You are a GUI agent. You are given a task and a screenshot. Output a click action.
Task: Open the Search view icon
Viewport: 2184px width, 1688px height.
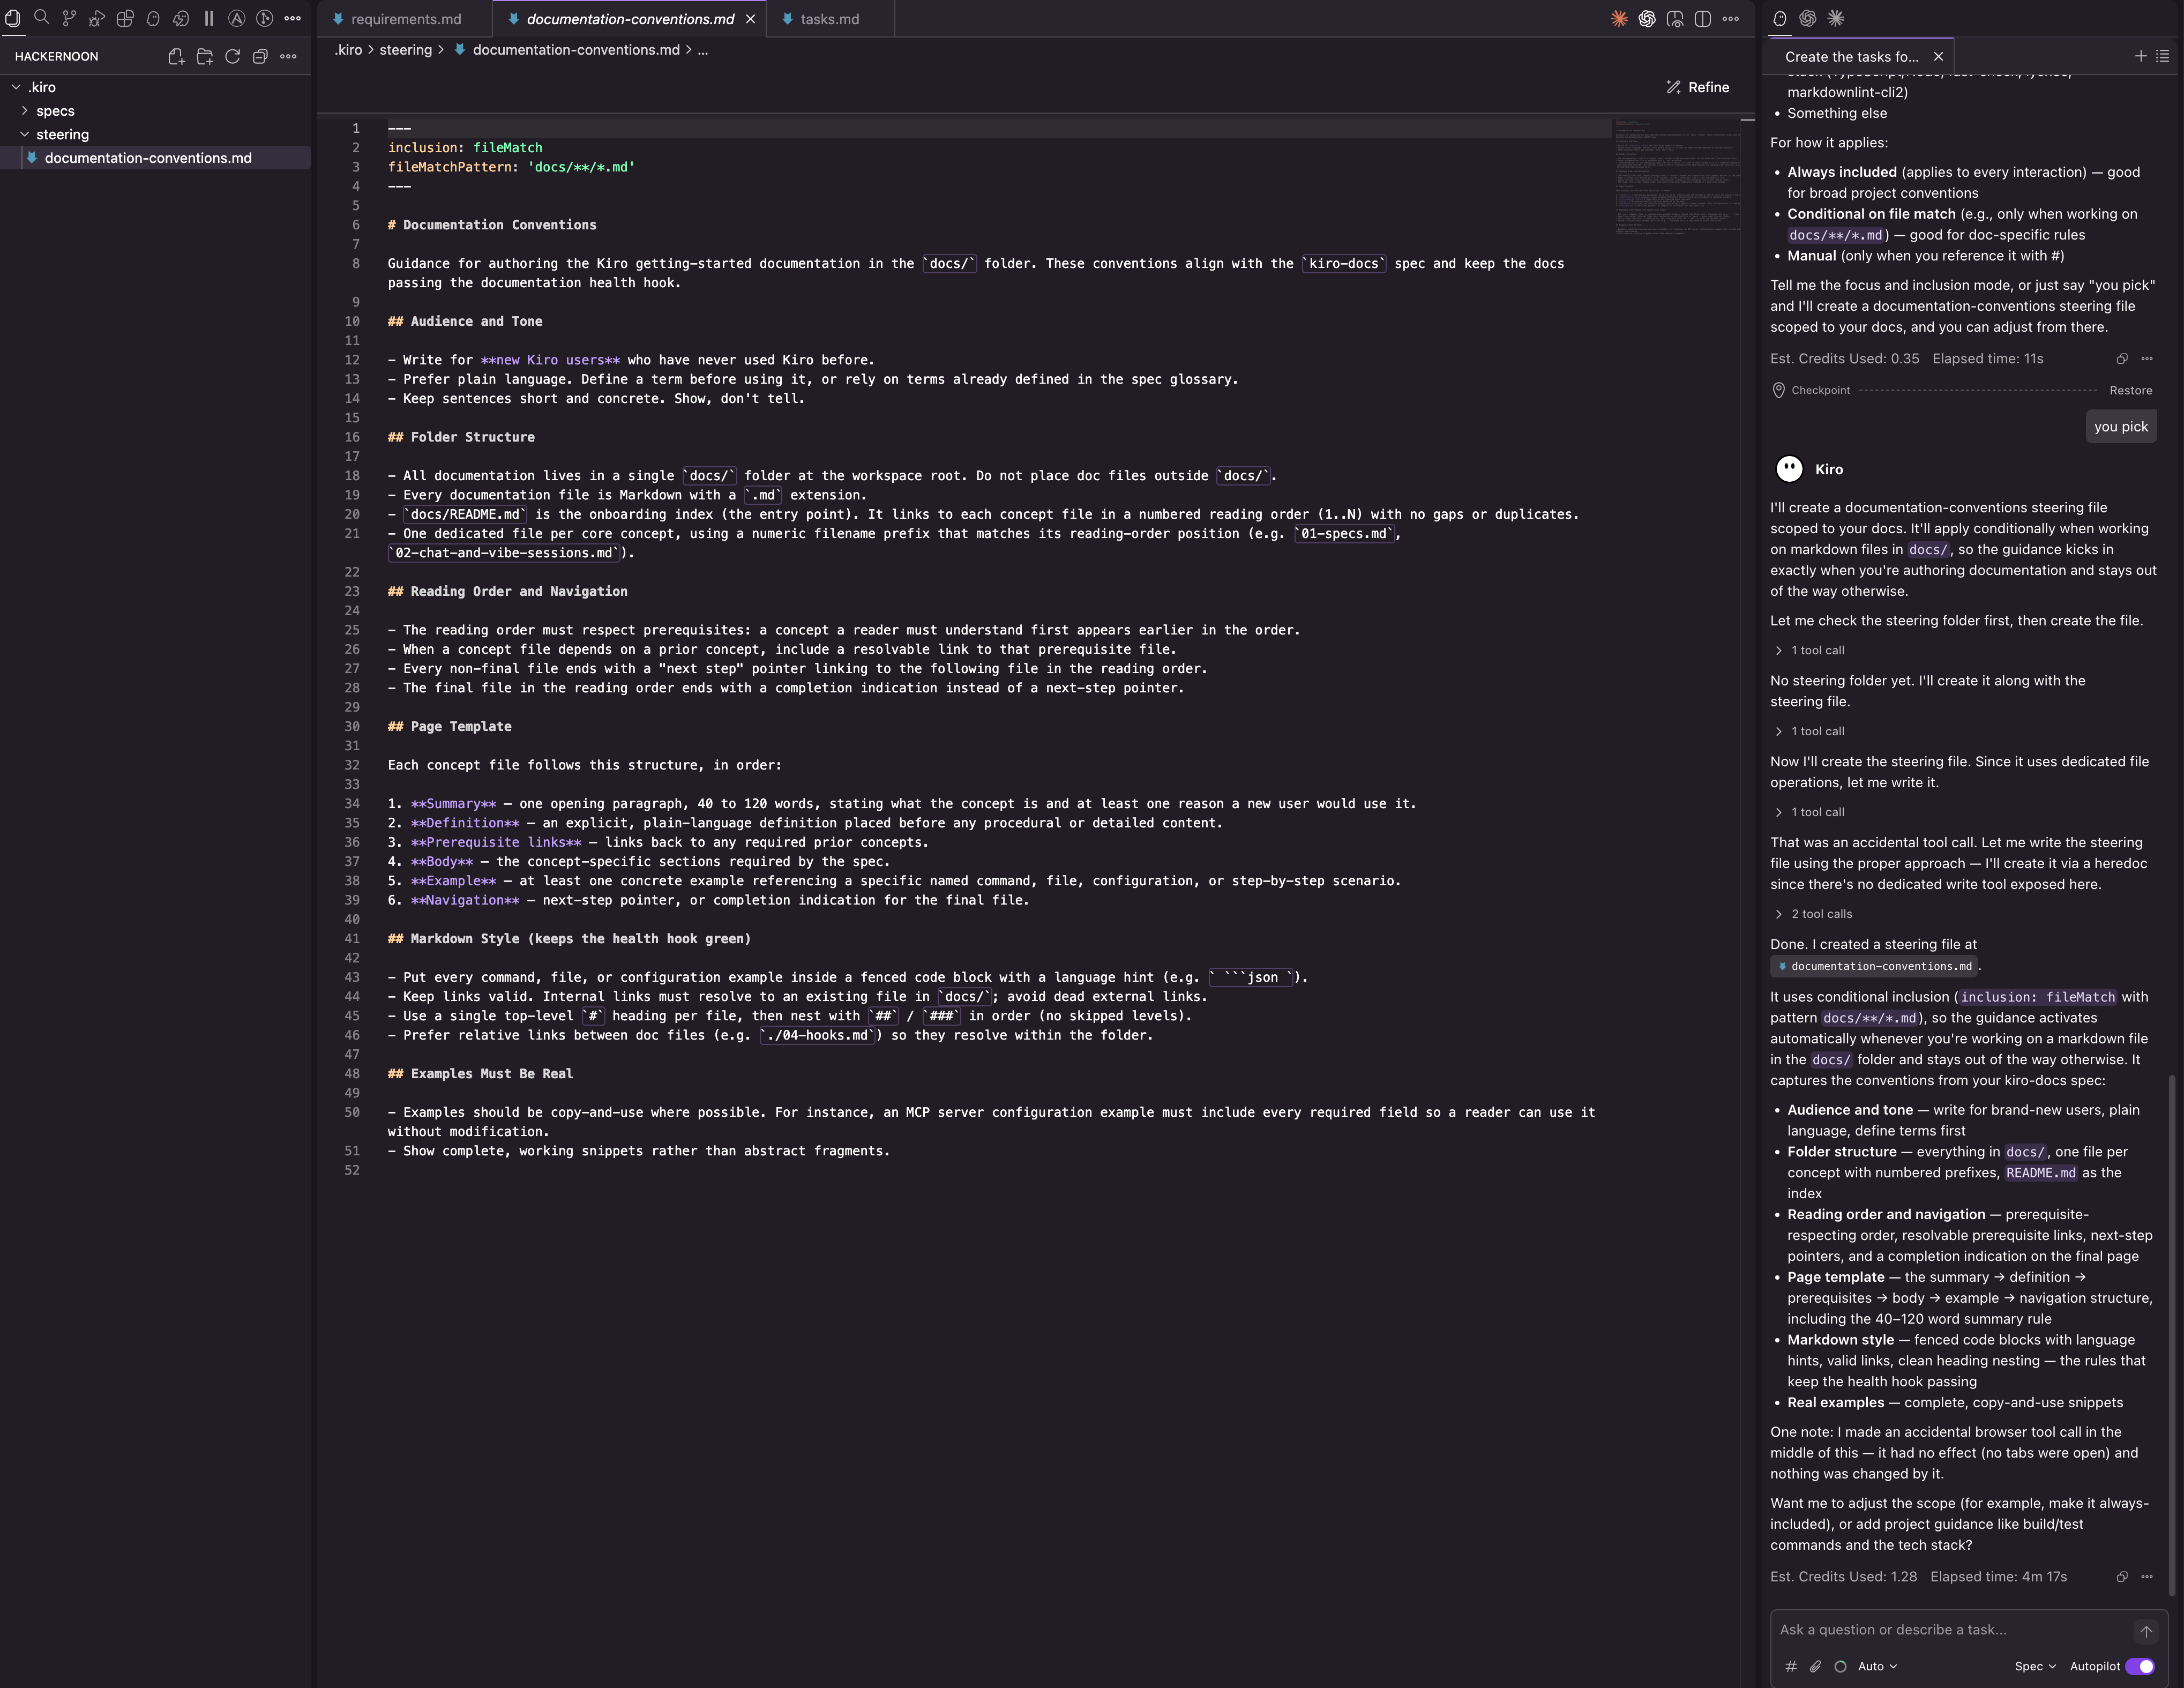click(41, 18)
